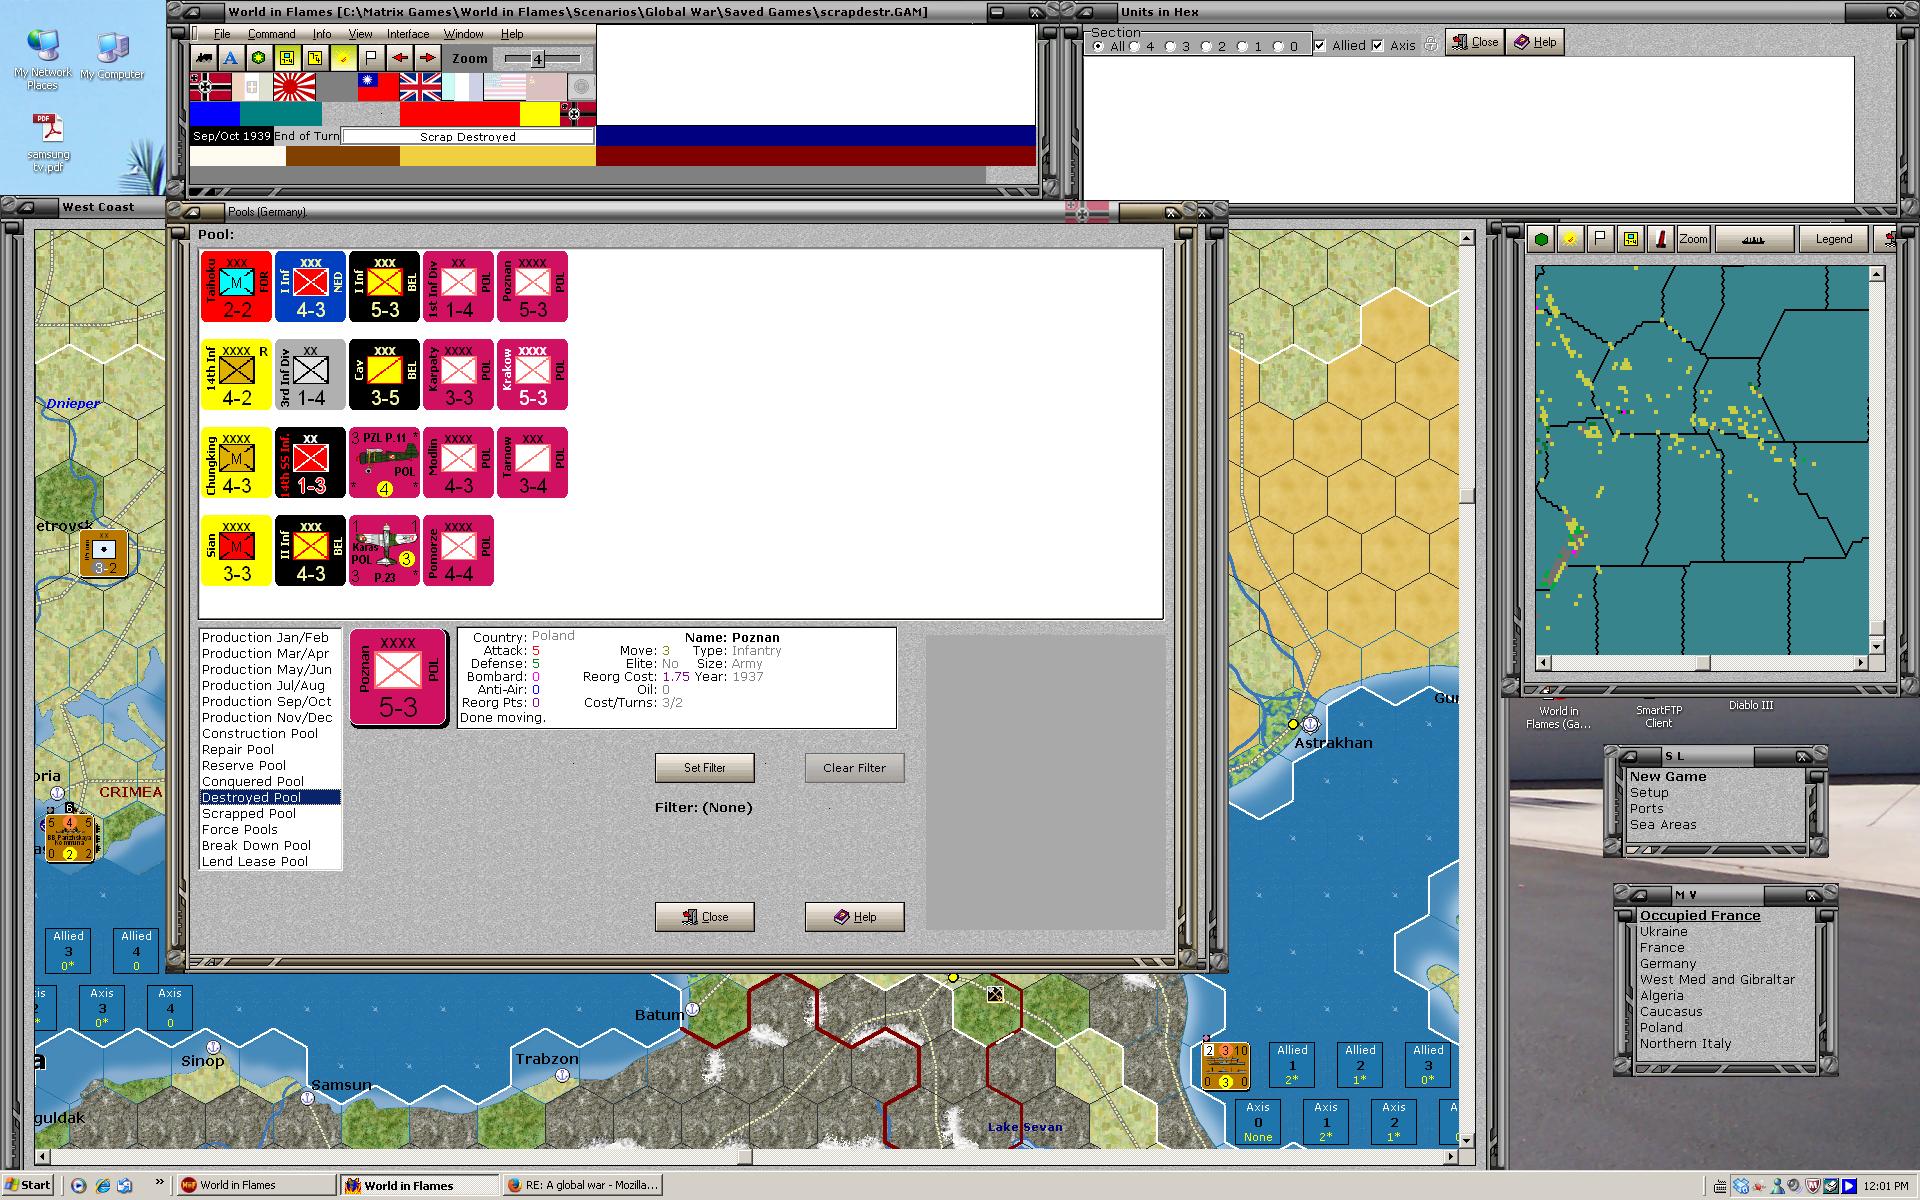
Task: Select section 0 radio button
Action: [x=1278, y=46]
